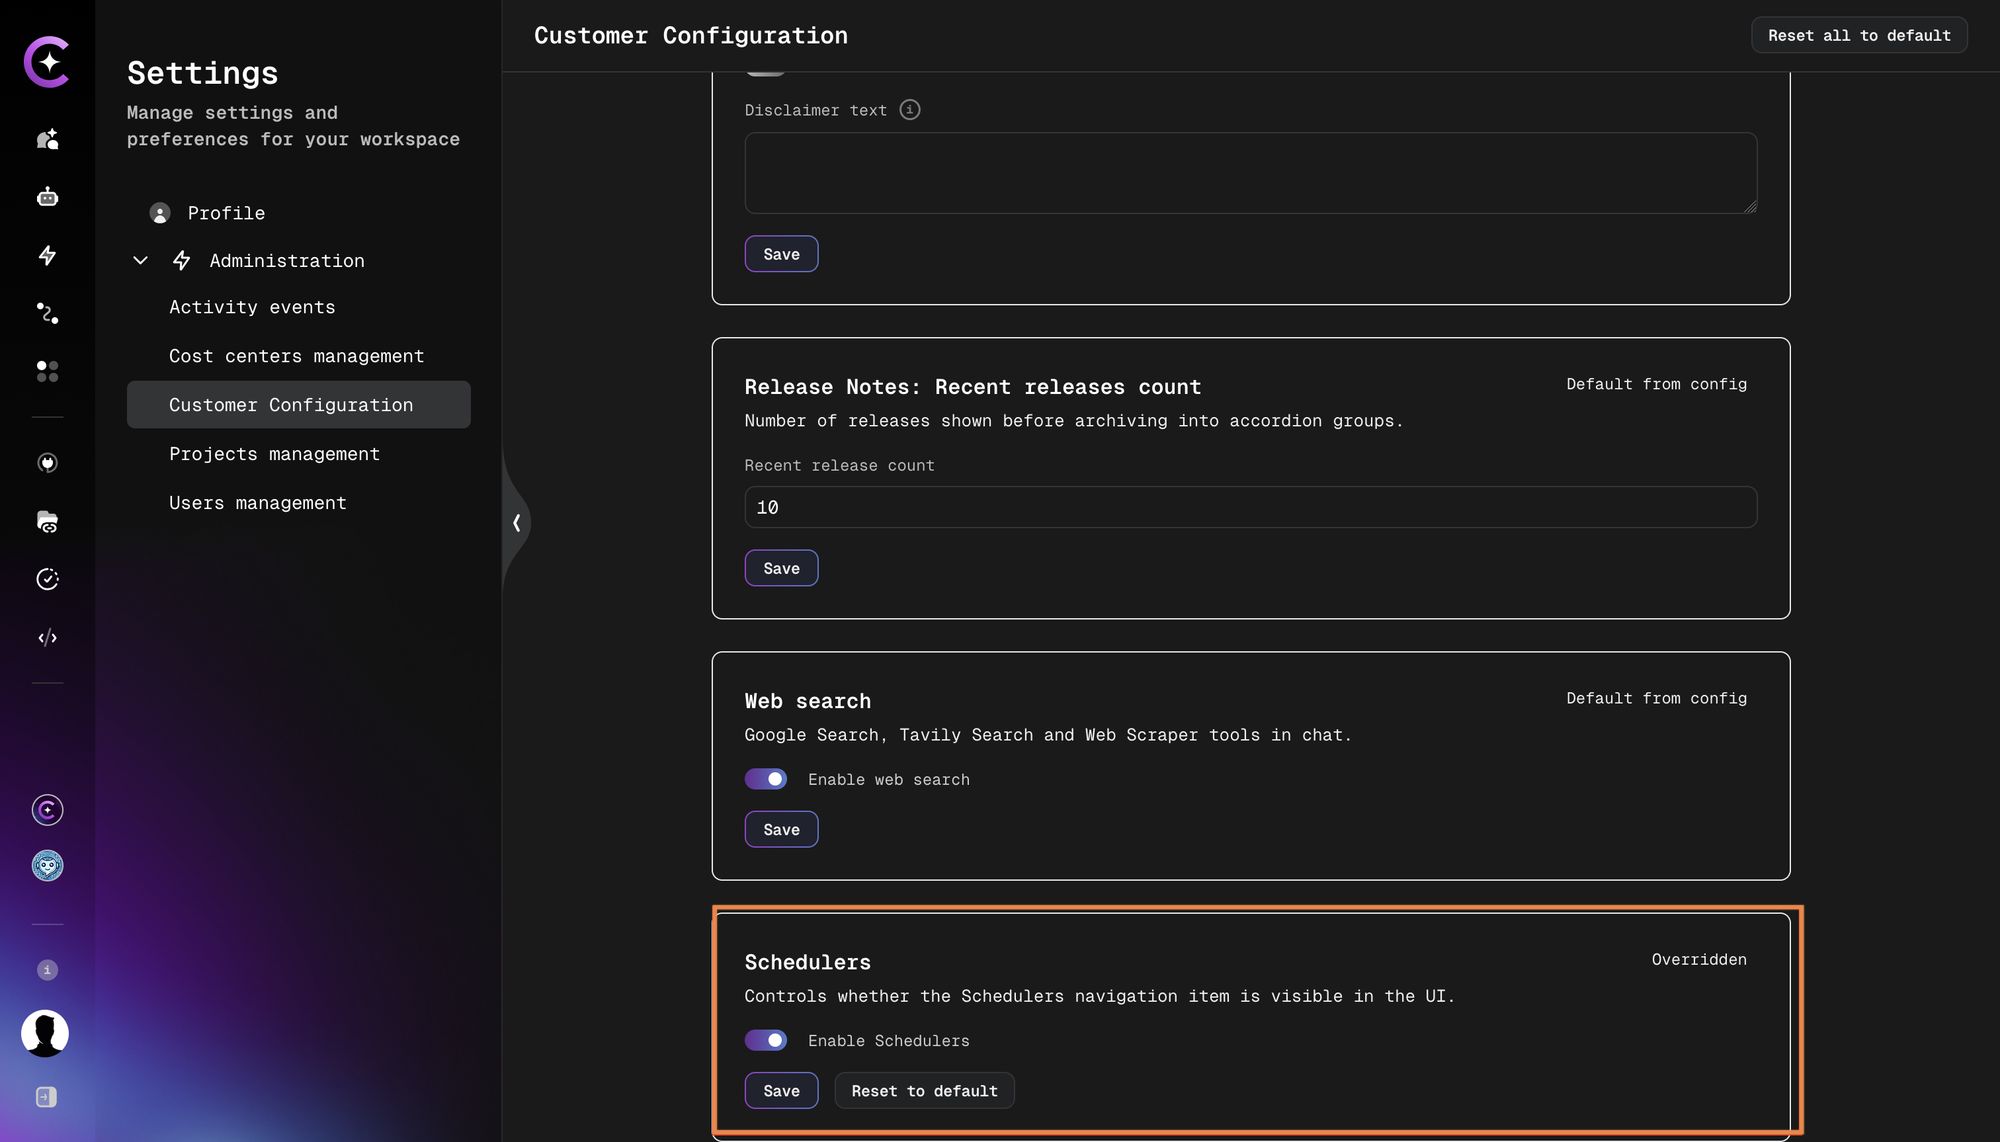Collapse the Administration section chevron
The image size is (2000, 1142).
(140, 261)
